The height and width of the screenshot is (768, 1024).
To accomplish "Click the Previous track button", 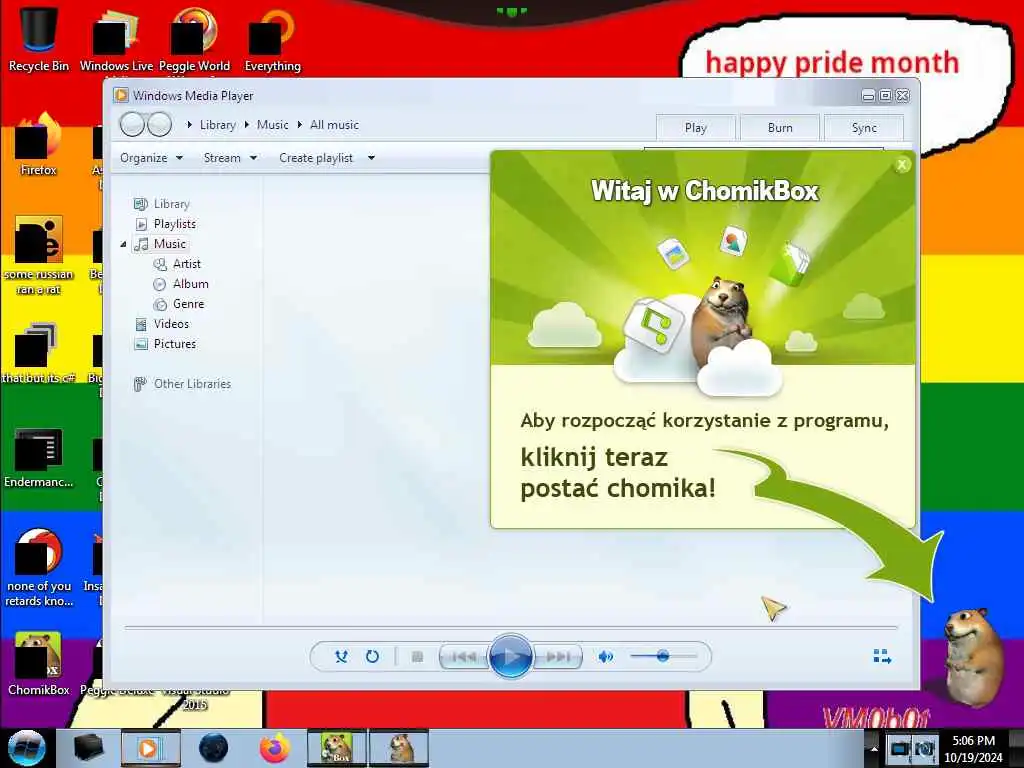I will [x=464, y=656].
